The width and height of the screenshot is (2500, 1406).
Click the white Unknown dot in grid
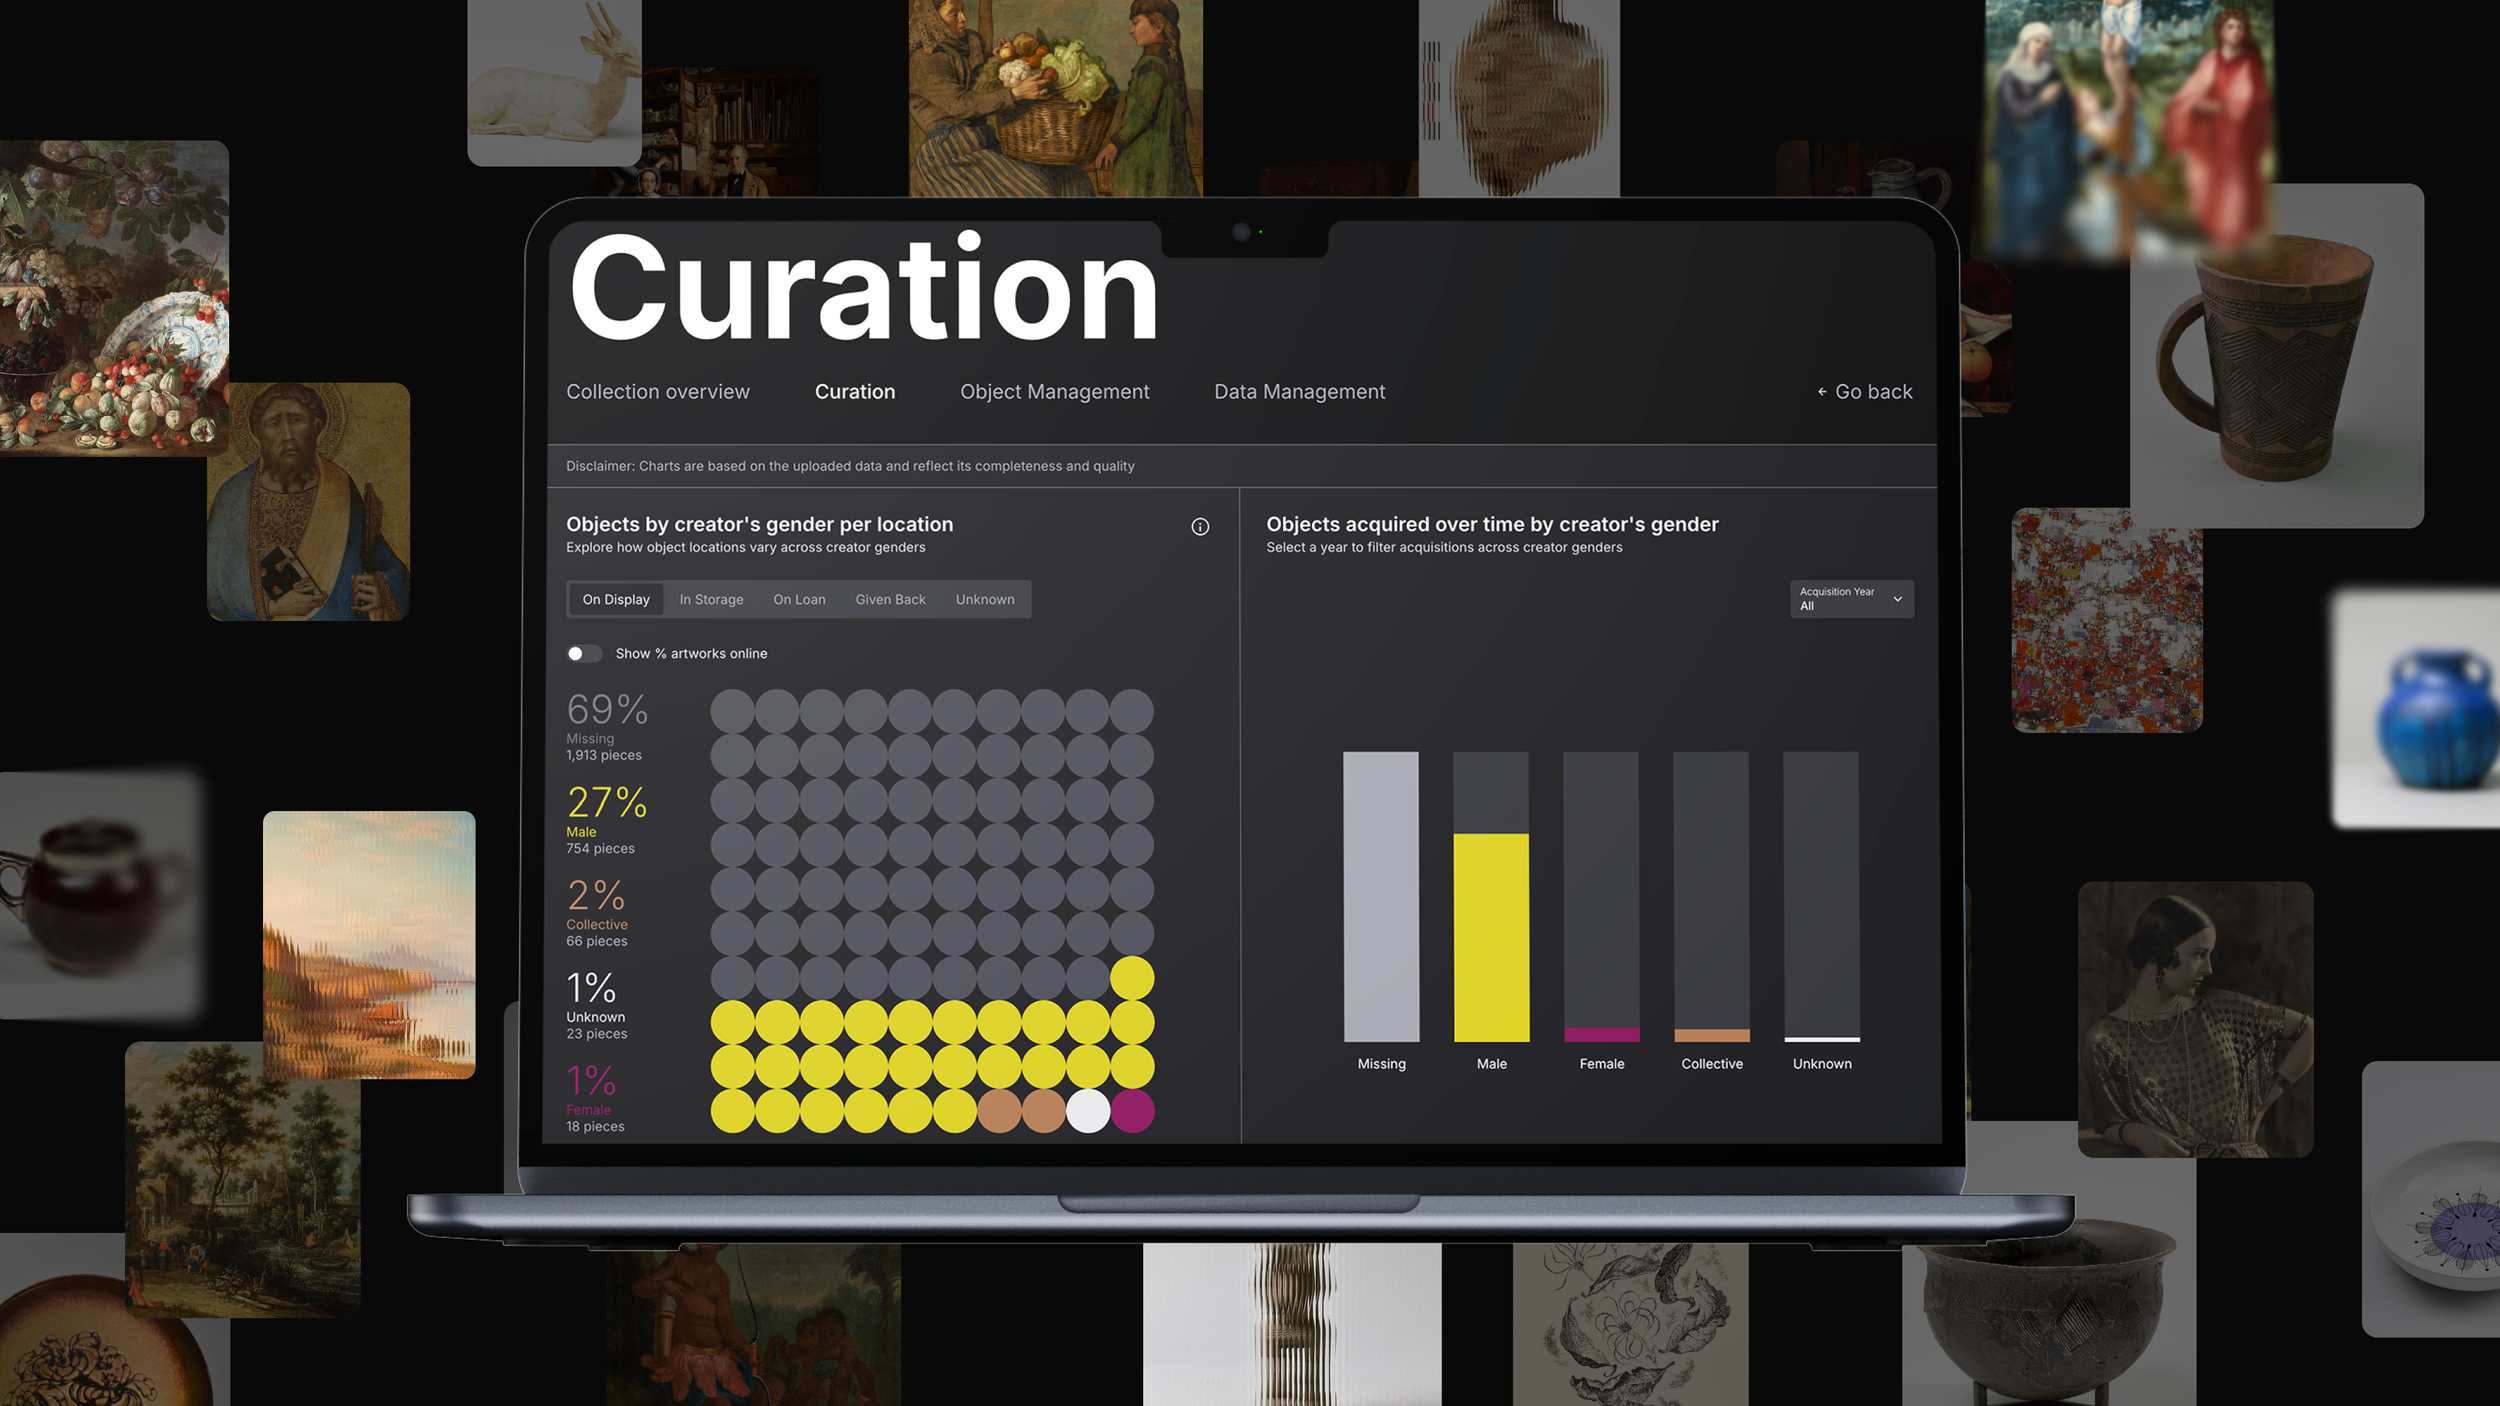pyautogui.click(x=1088, y=1112)
